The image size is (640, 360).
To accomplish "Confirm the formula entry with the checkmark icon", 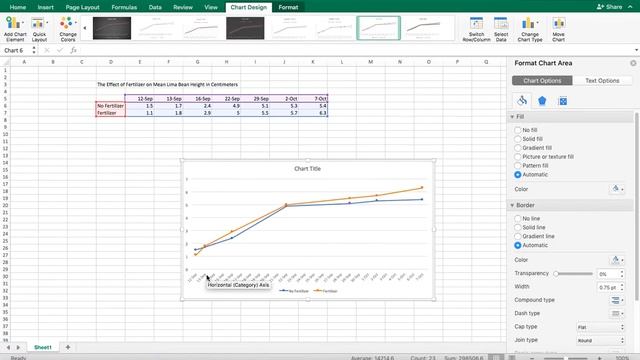I will point(60,50).
